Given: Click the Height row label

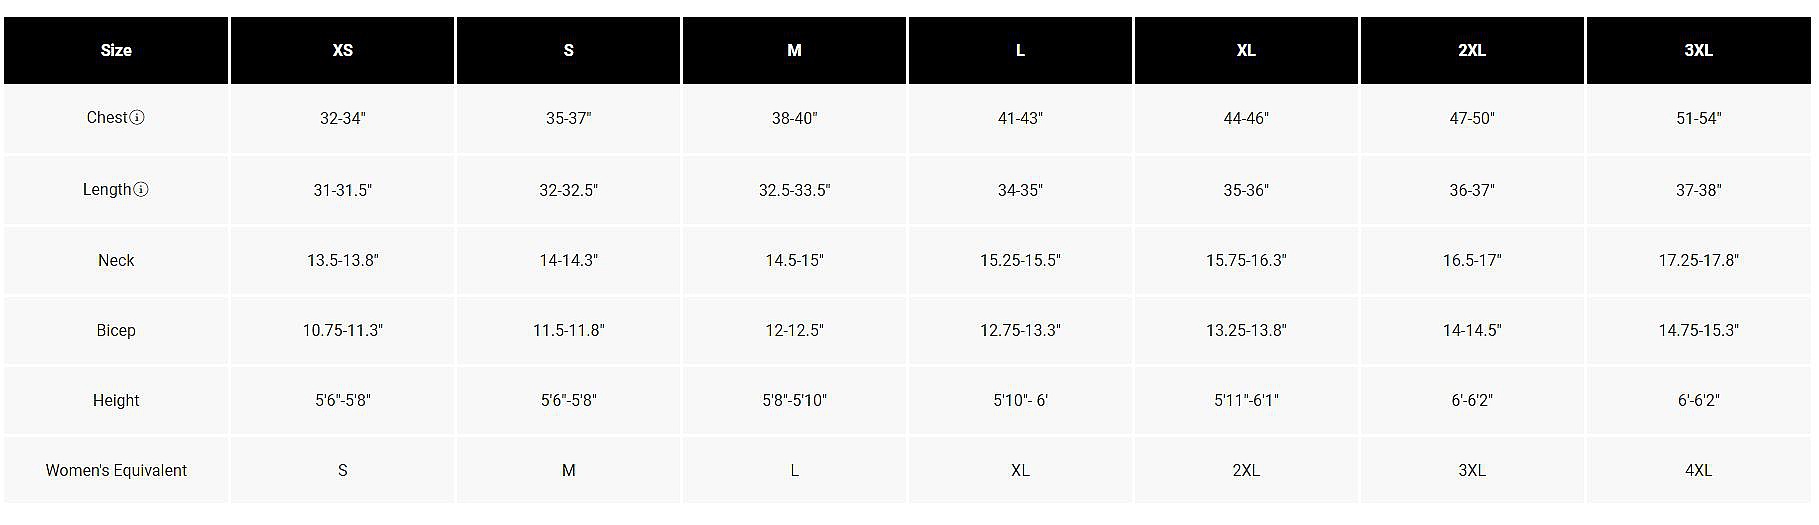Looking at the screenshot, I should click(x=116, y=400).
